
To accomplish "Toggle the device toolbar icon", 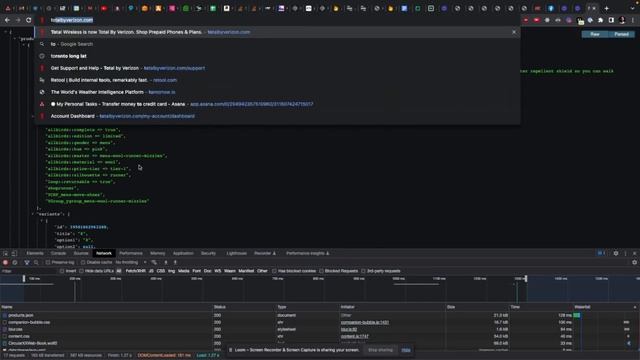I will tap(14, 253).
